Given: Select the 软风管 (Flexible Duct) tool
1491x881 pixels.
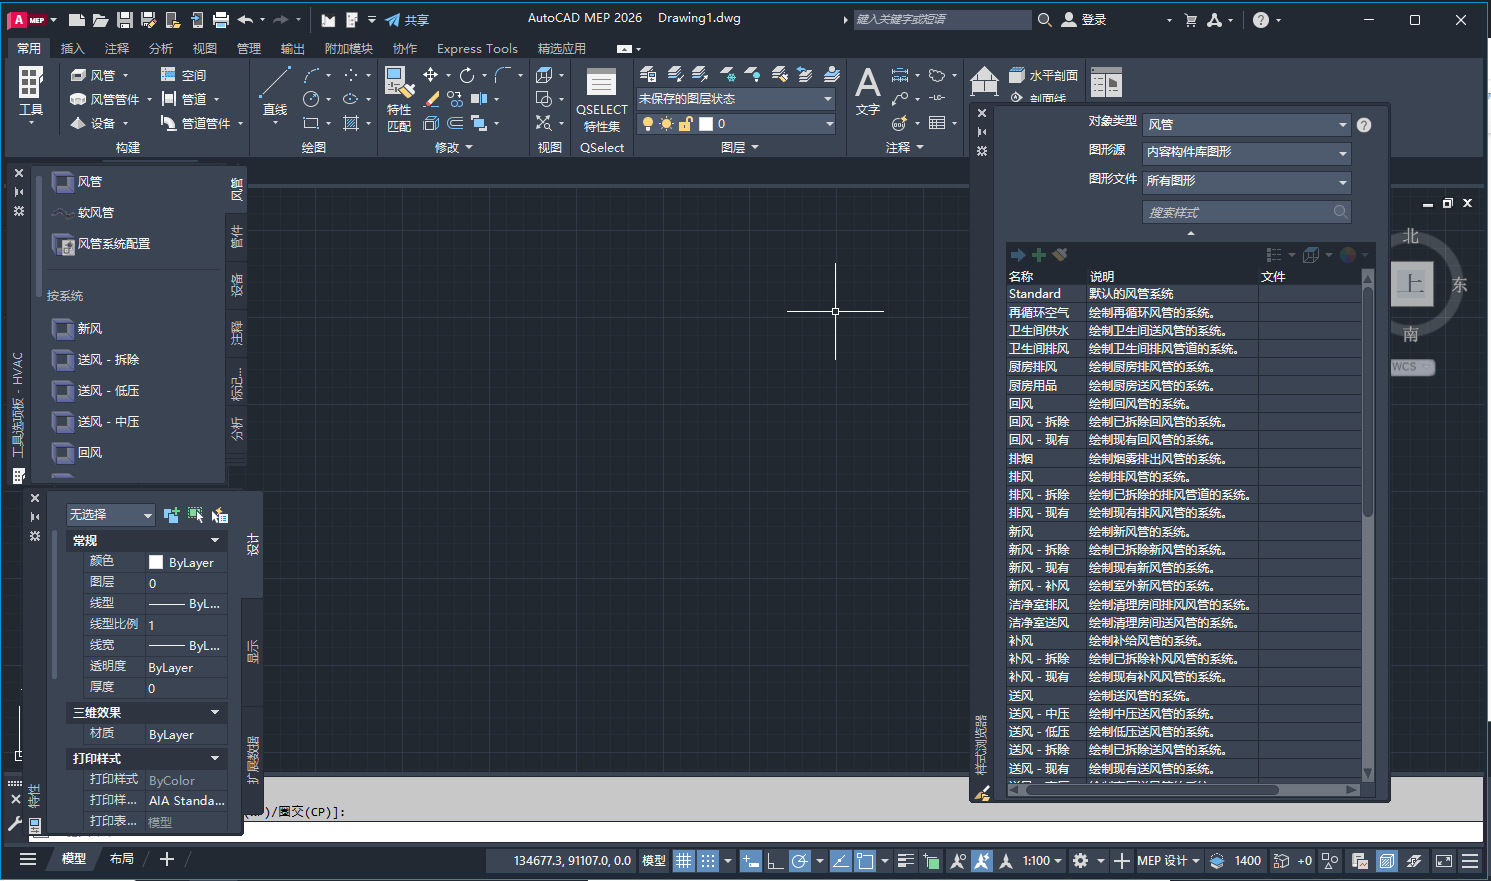Looking at the screenshot, I should tap(91, 212).
